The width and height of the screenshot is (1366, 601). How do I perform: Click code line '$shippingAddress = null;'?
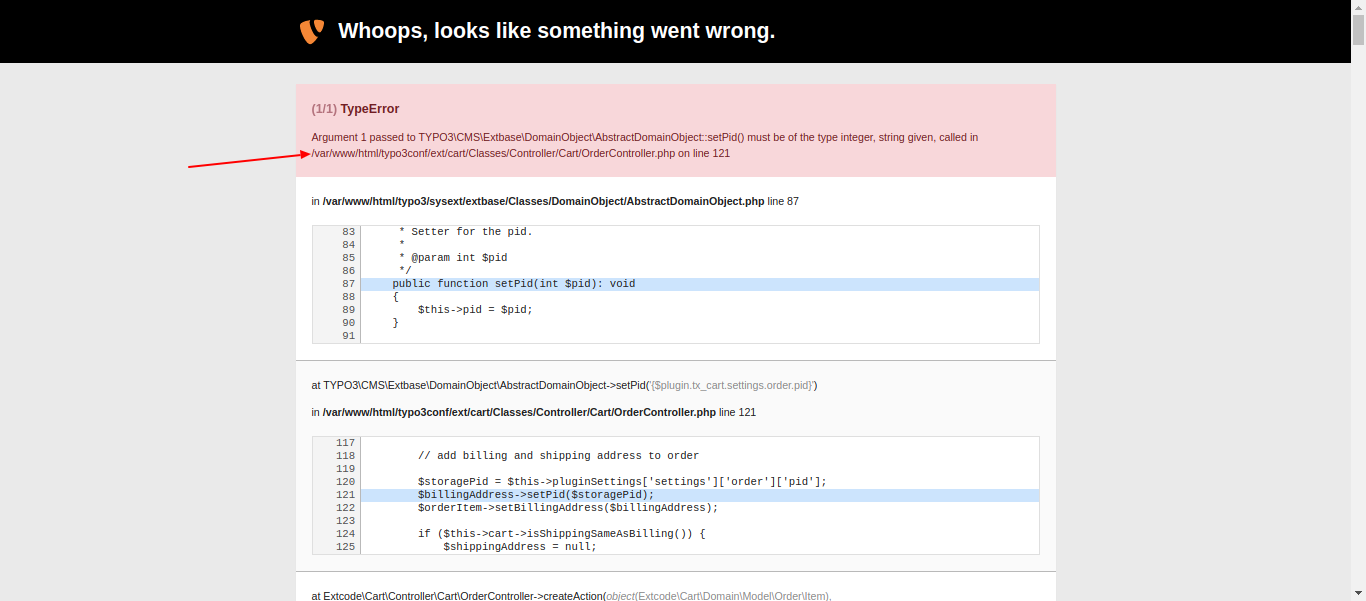[x=520, y=547]
